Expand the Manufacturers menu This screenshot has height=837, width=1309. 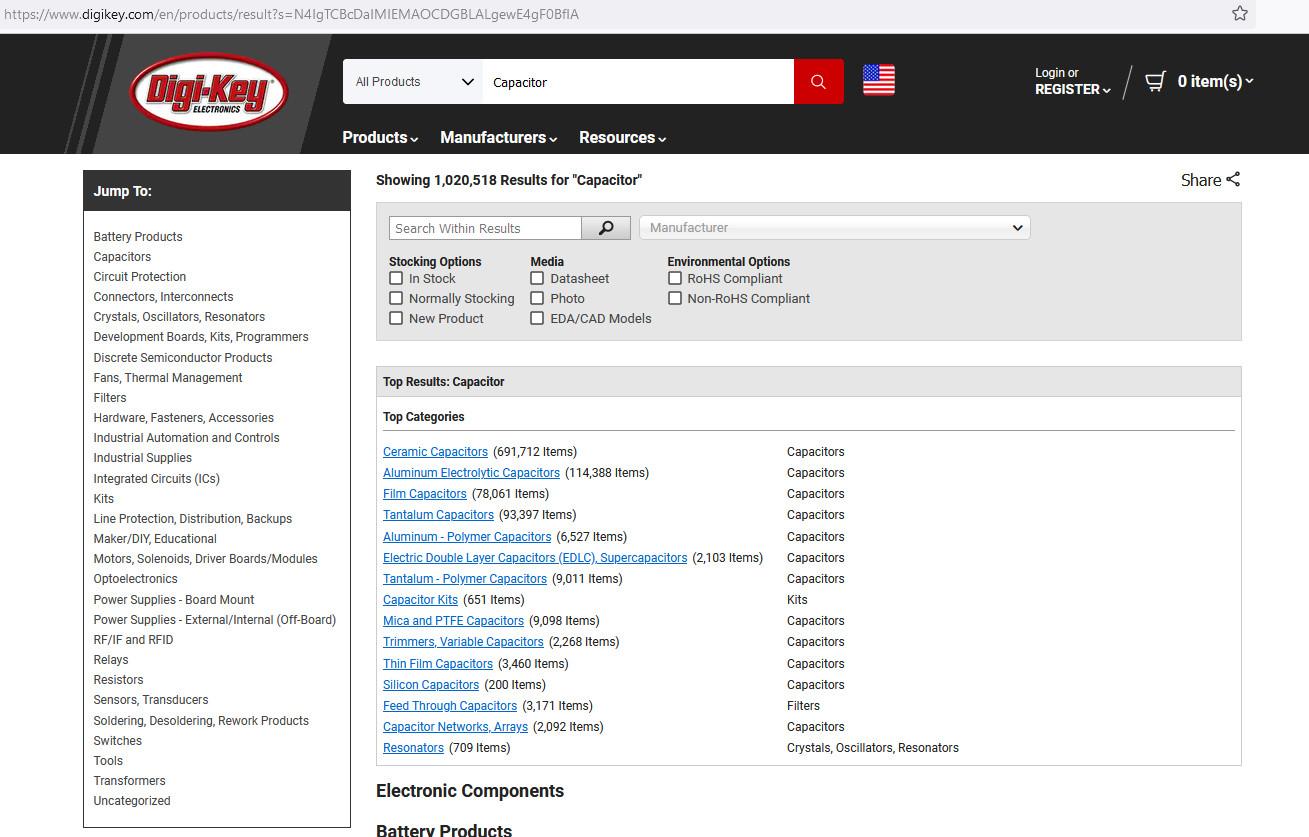point(498,138)
